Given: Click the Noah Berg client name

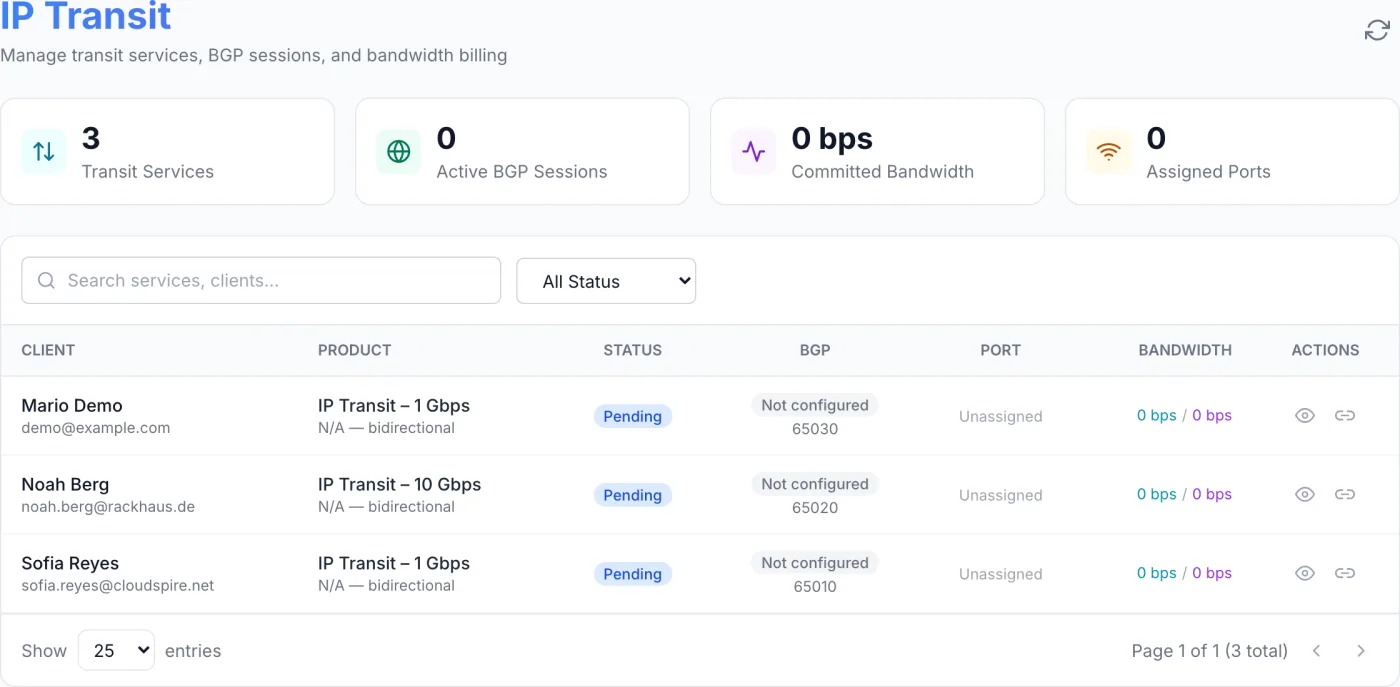Looking at the screenshot, I should pos(65,485).
